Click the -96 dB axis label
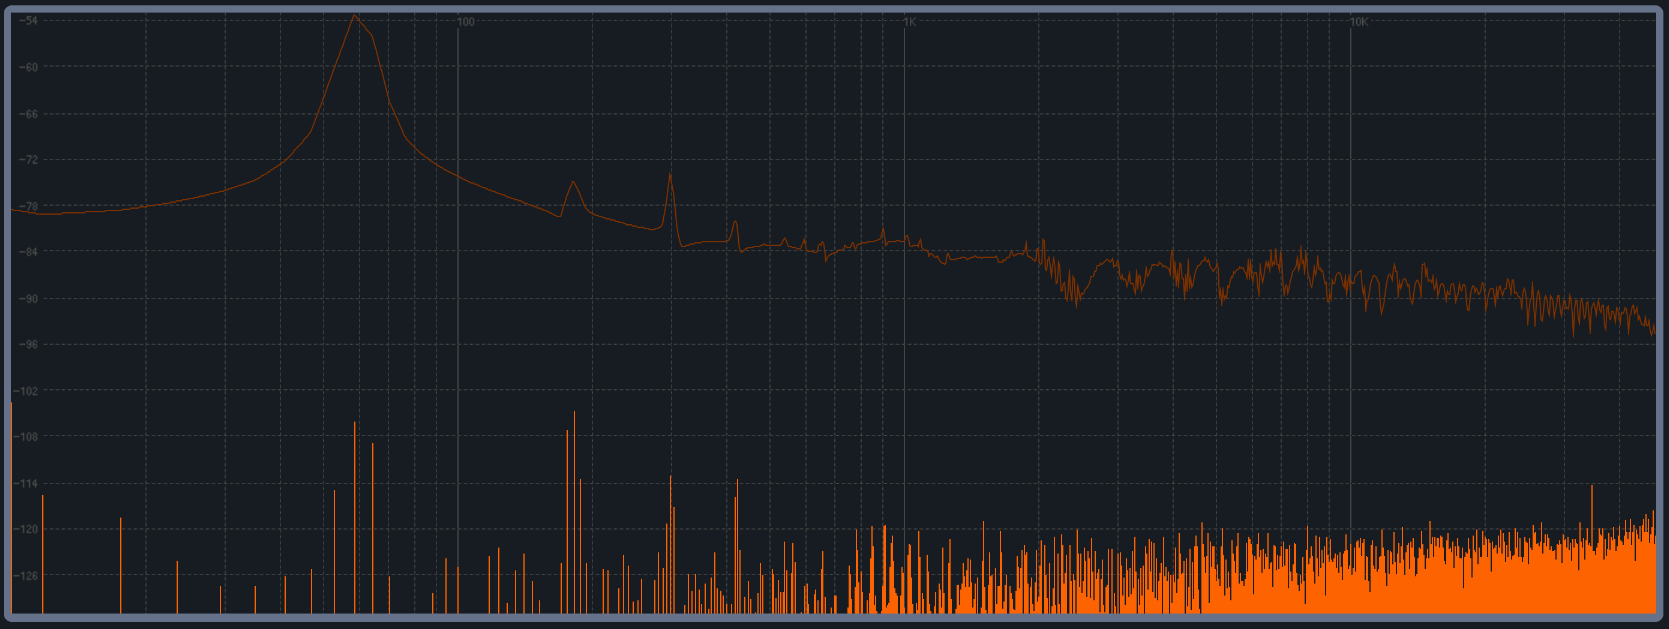 click(x=28, y=345)
